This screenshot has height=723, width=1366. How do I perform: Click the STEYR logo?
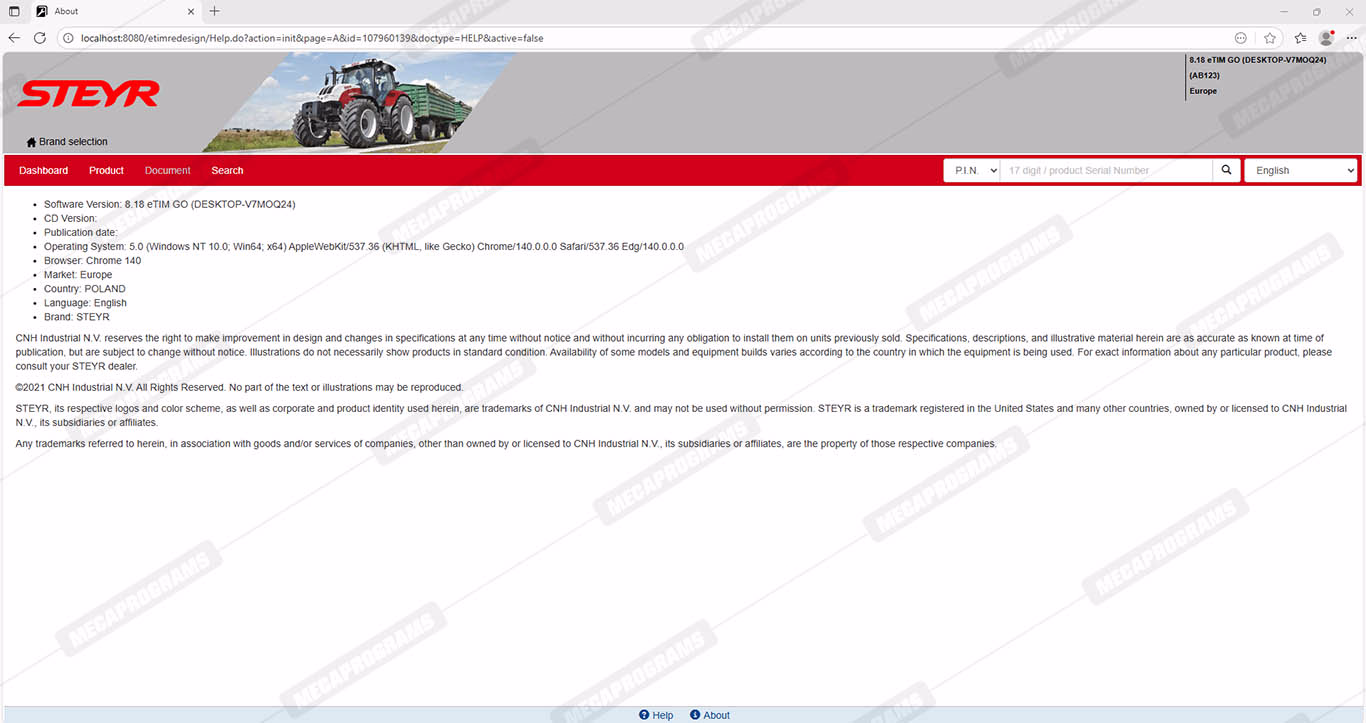pyautogui.click(x=88, y=95)
